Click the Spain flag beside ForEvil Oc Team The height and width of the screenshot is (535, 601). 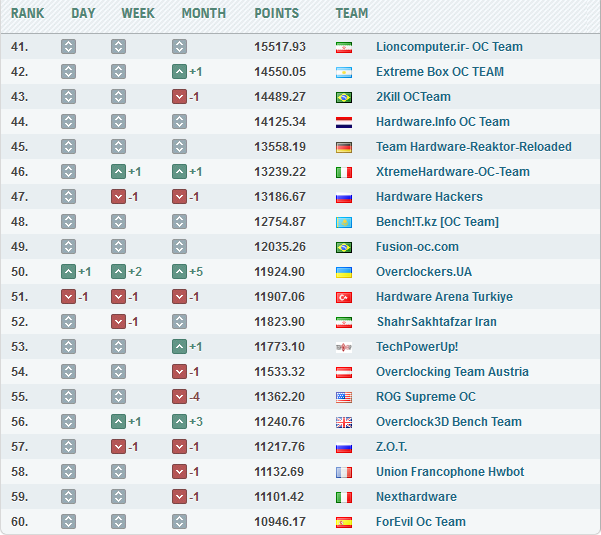pos(344,522)
